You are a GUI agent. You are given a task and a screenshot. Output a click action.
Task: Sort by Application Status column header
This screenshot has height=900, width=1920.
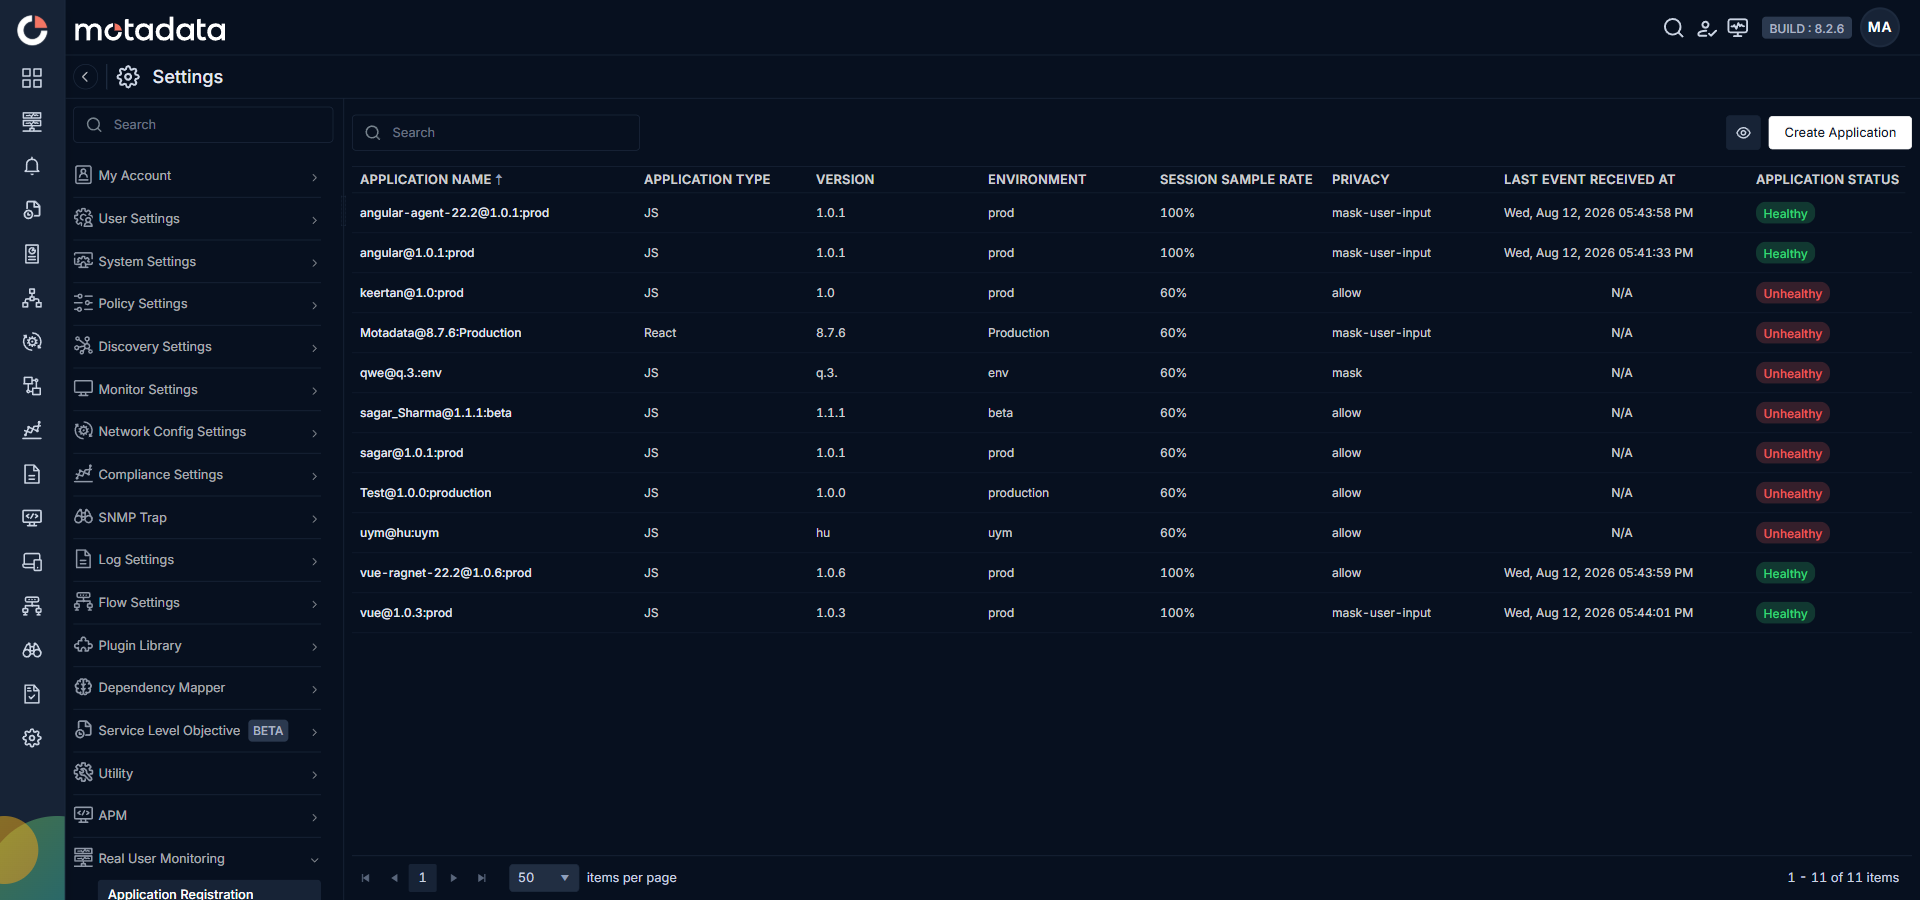(1827, 179)
